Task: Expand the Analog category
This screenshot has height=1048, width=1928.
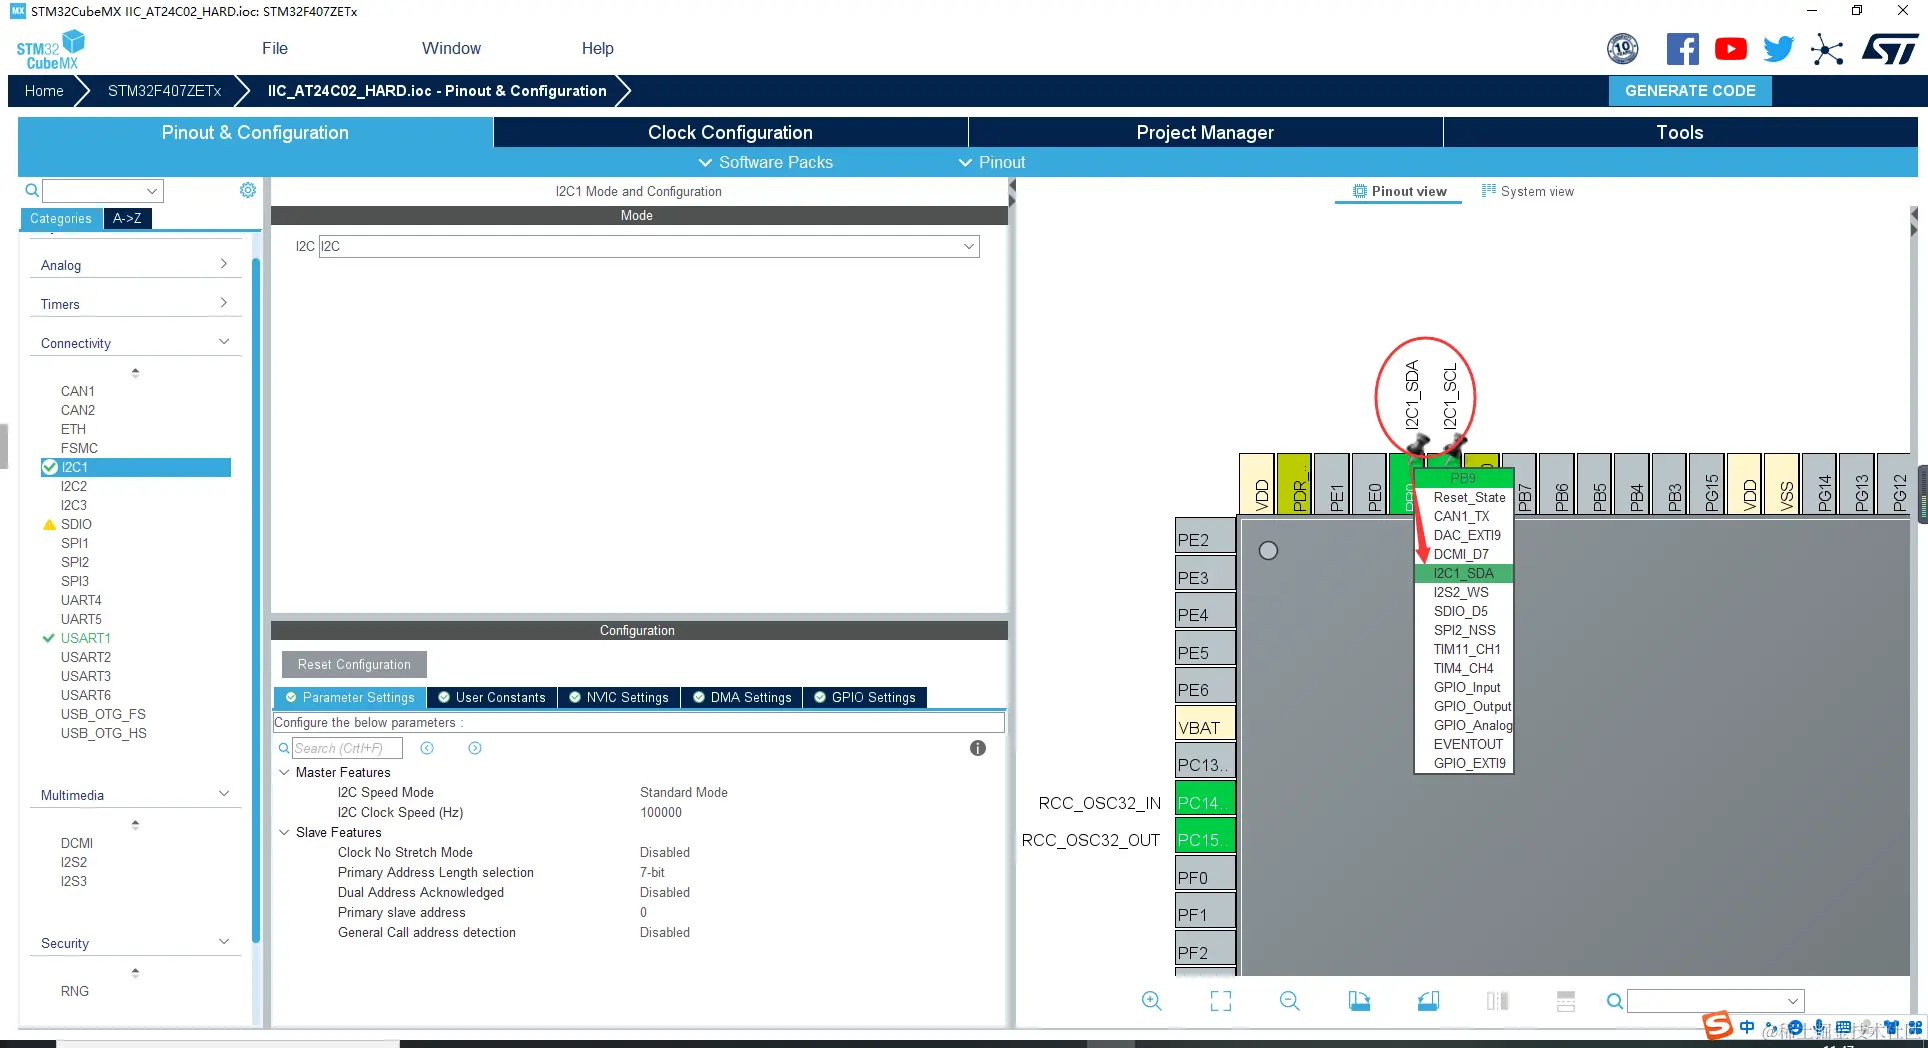Action: [223, 264]
